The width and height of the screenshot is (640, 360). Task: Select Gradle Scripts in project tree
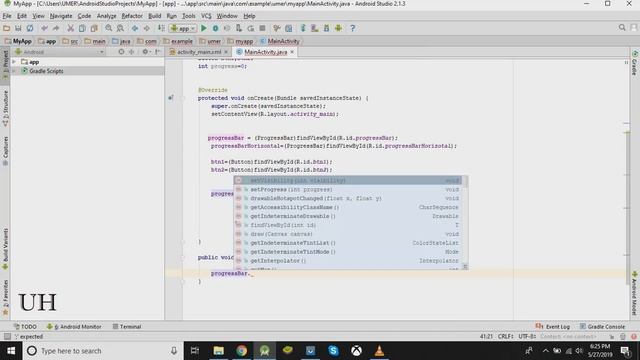[x=46, y=71]
